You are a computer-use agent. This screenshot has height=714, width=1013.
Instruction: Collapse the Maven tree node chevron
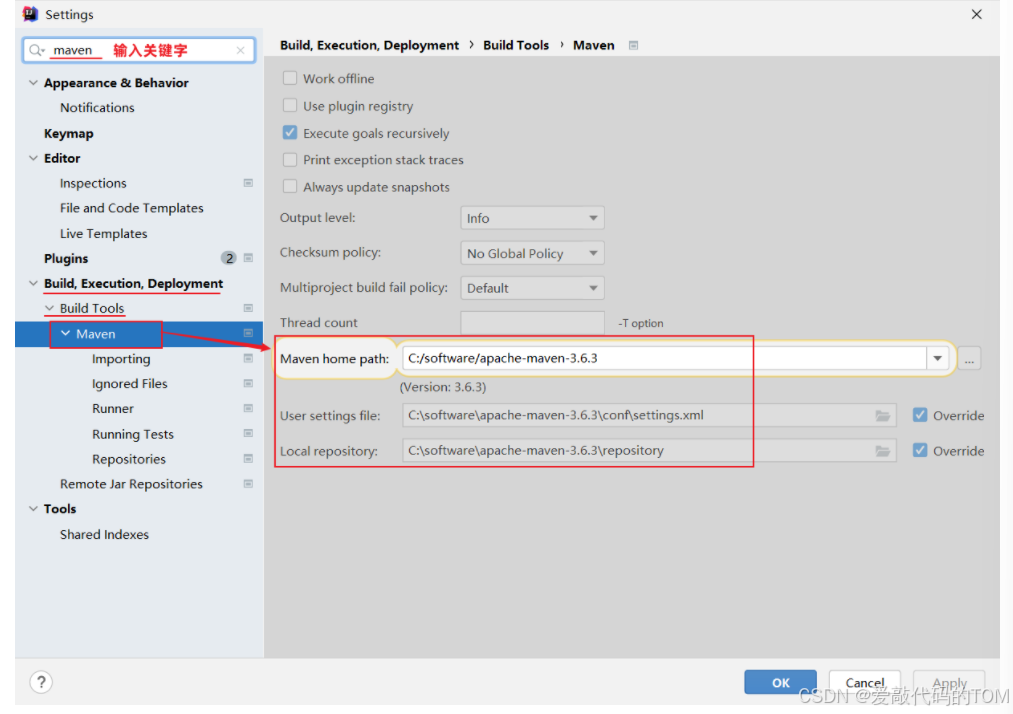65,333
